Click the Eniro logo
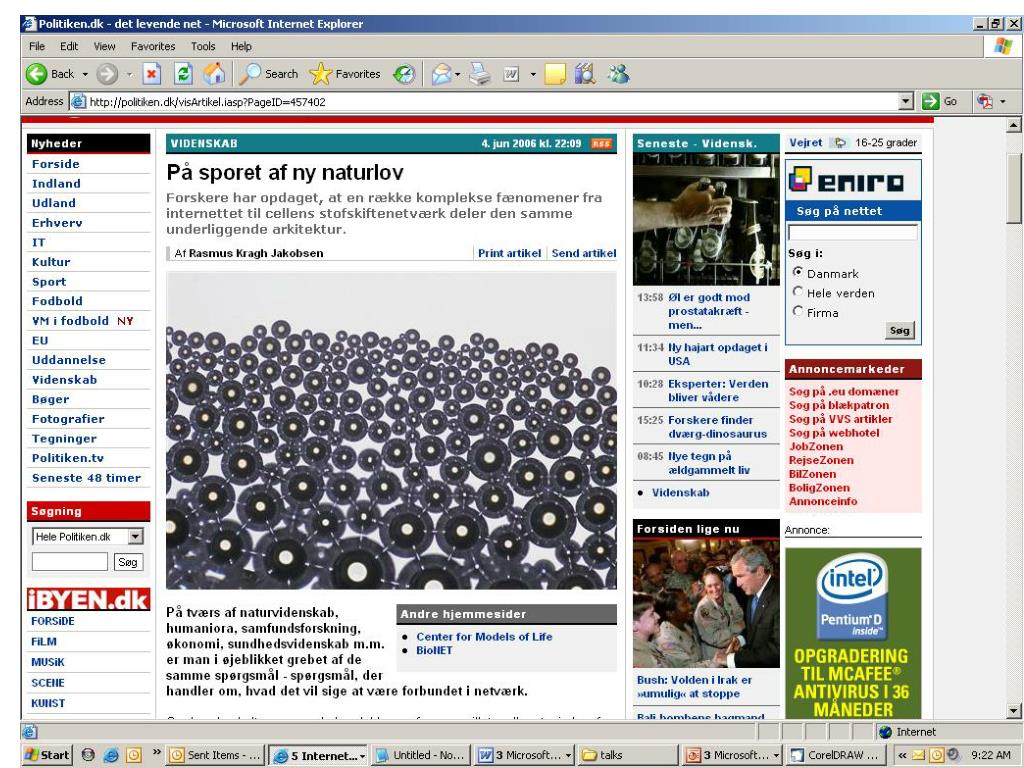Image resolution: width=1024 pixels, height=768 pixels. (846, 180)
